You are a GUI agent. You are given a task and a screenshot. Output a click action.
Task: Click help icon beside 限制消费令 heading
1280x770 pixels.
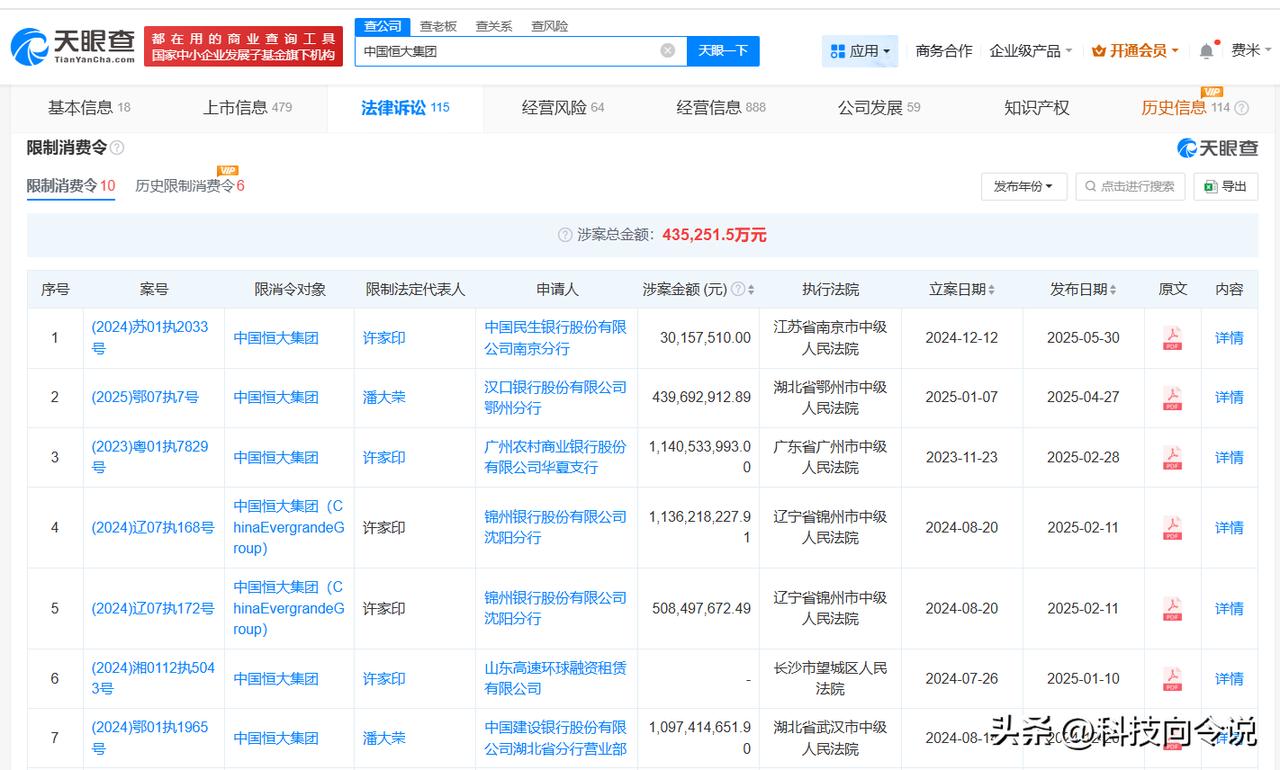click(117, 148)
